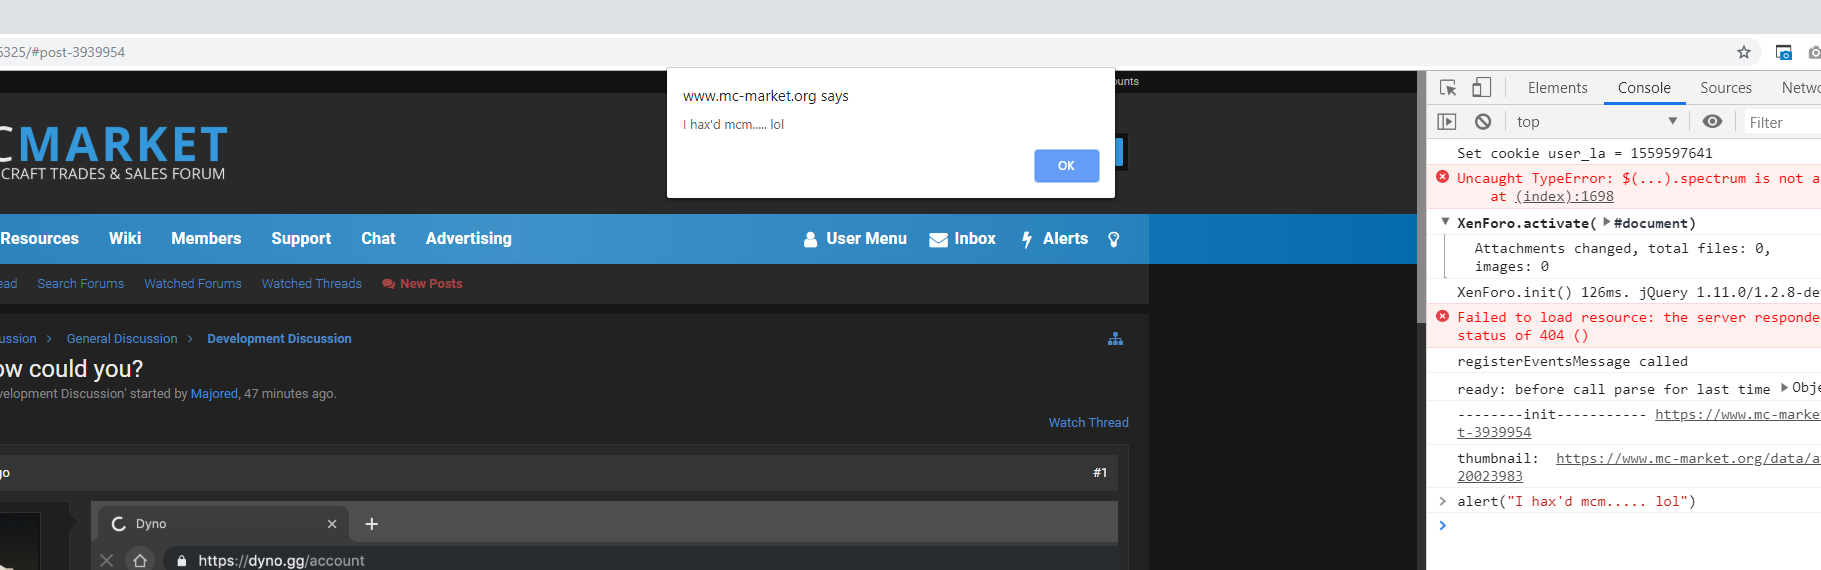The width and height of the screenshot is (1821, 570).
Task: Click the home icon in embedded browser image
Action: [x=140, y=561]
